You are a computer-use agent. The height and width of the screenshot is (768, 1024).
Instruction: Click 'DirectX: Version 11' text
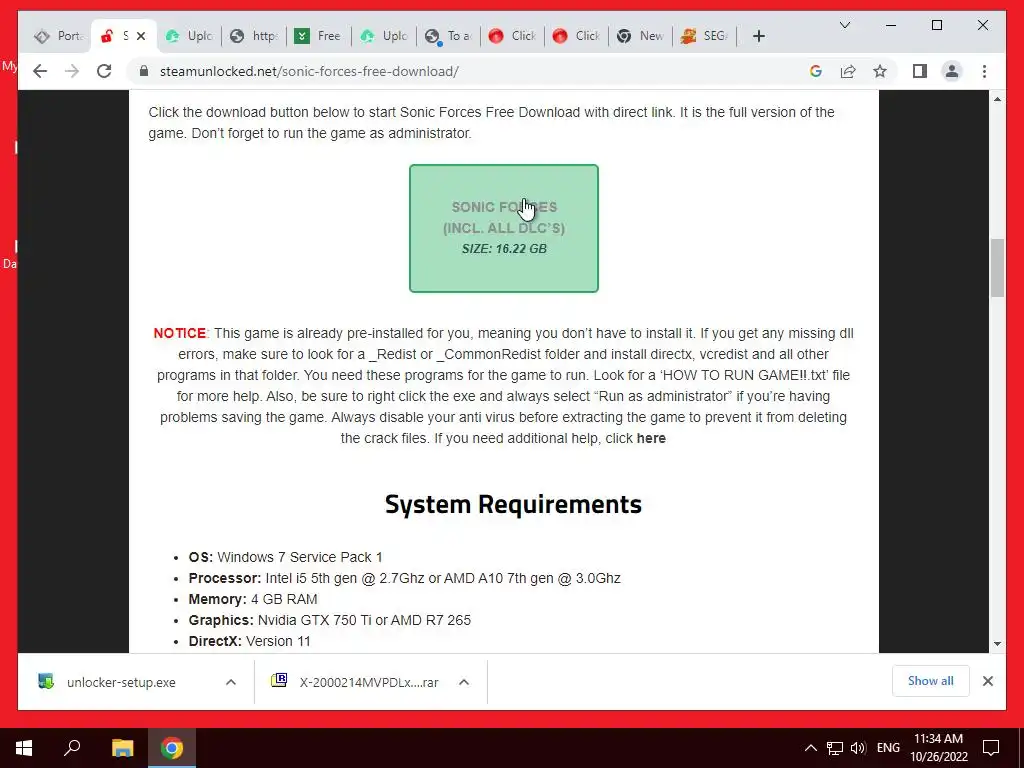coord(249,641)
